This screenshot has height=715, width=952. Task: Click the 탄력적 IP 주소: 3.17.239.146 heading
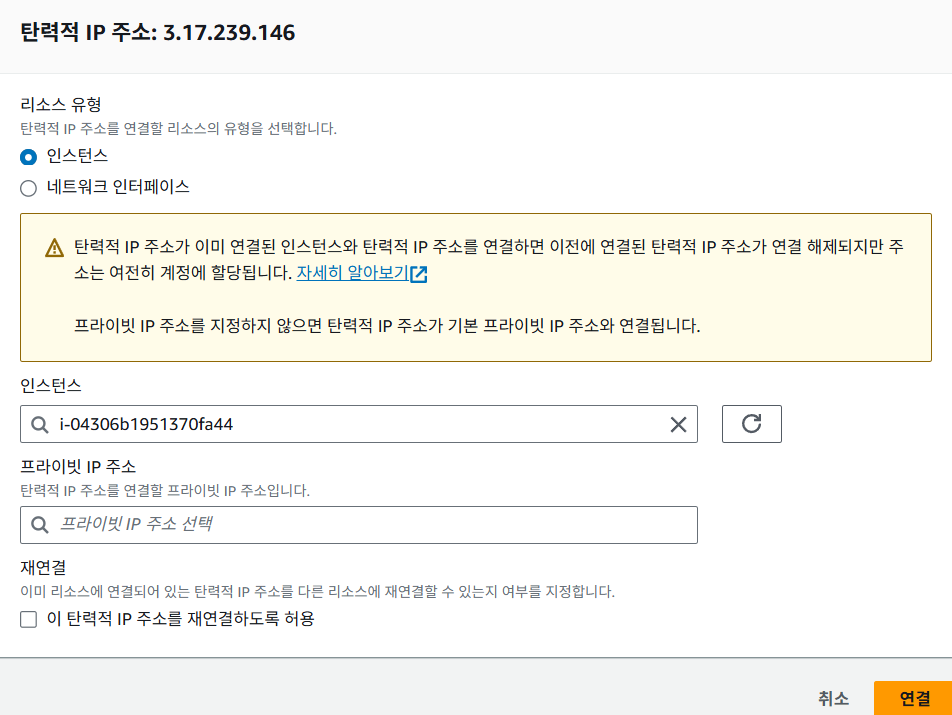point(158,33)
